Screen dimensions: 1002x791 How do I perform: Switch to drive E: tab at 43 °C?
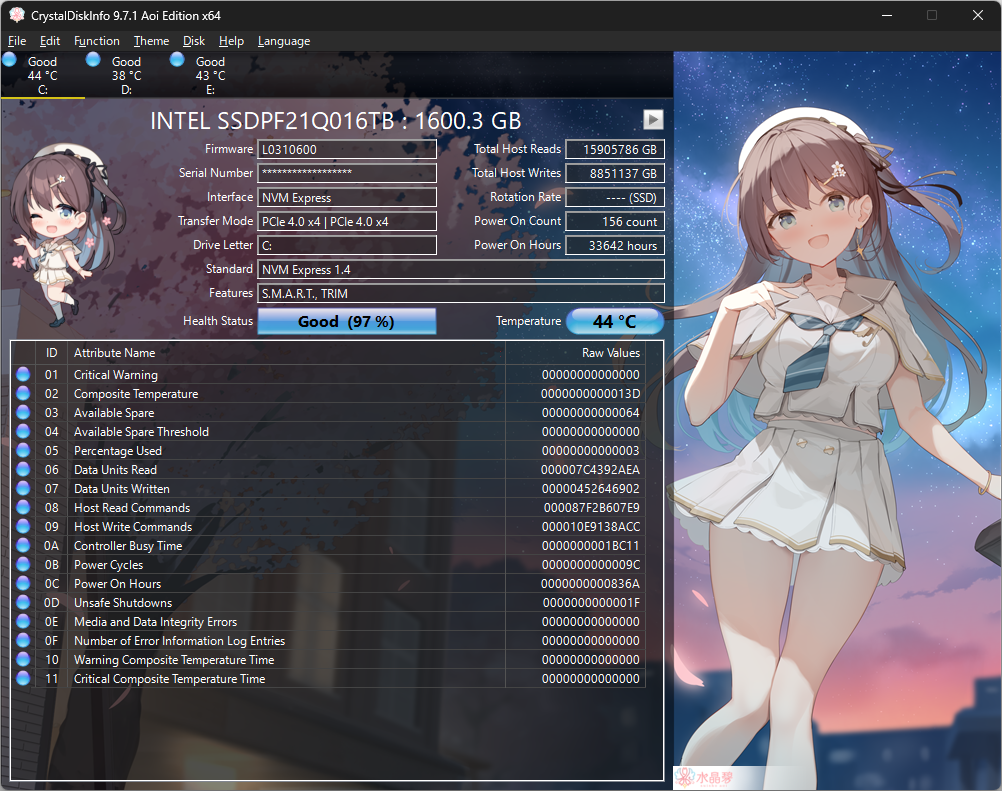pyautogui.click(x=210, y=75)
